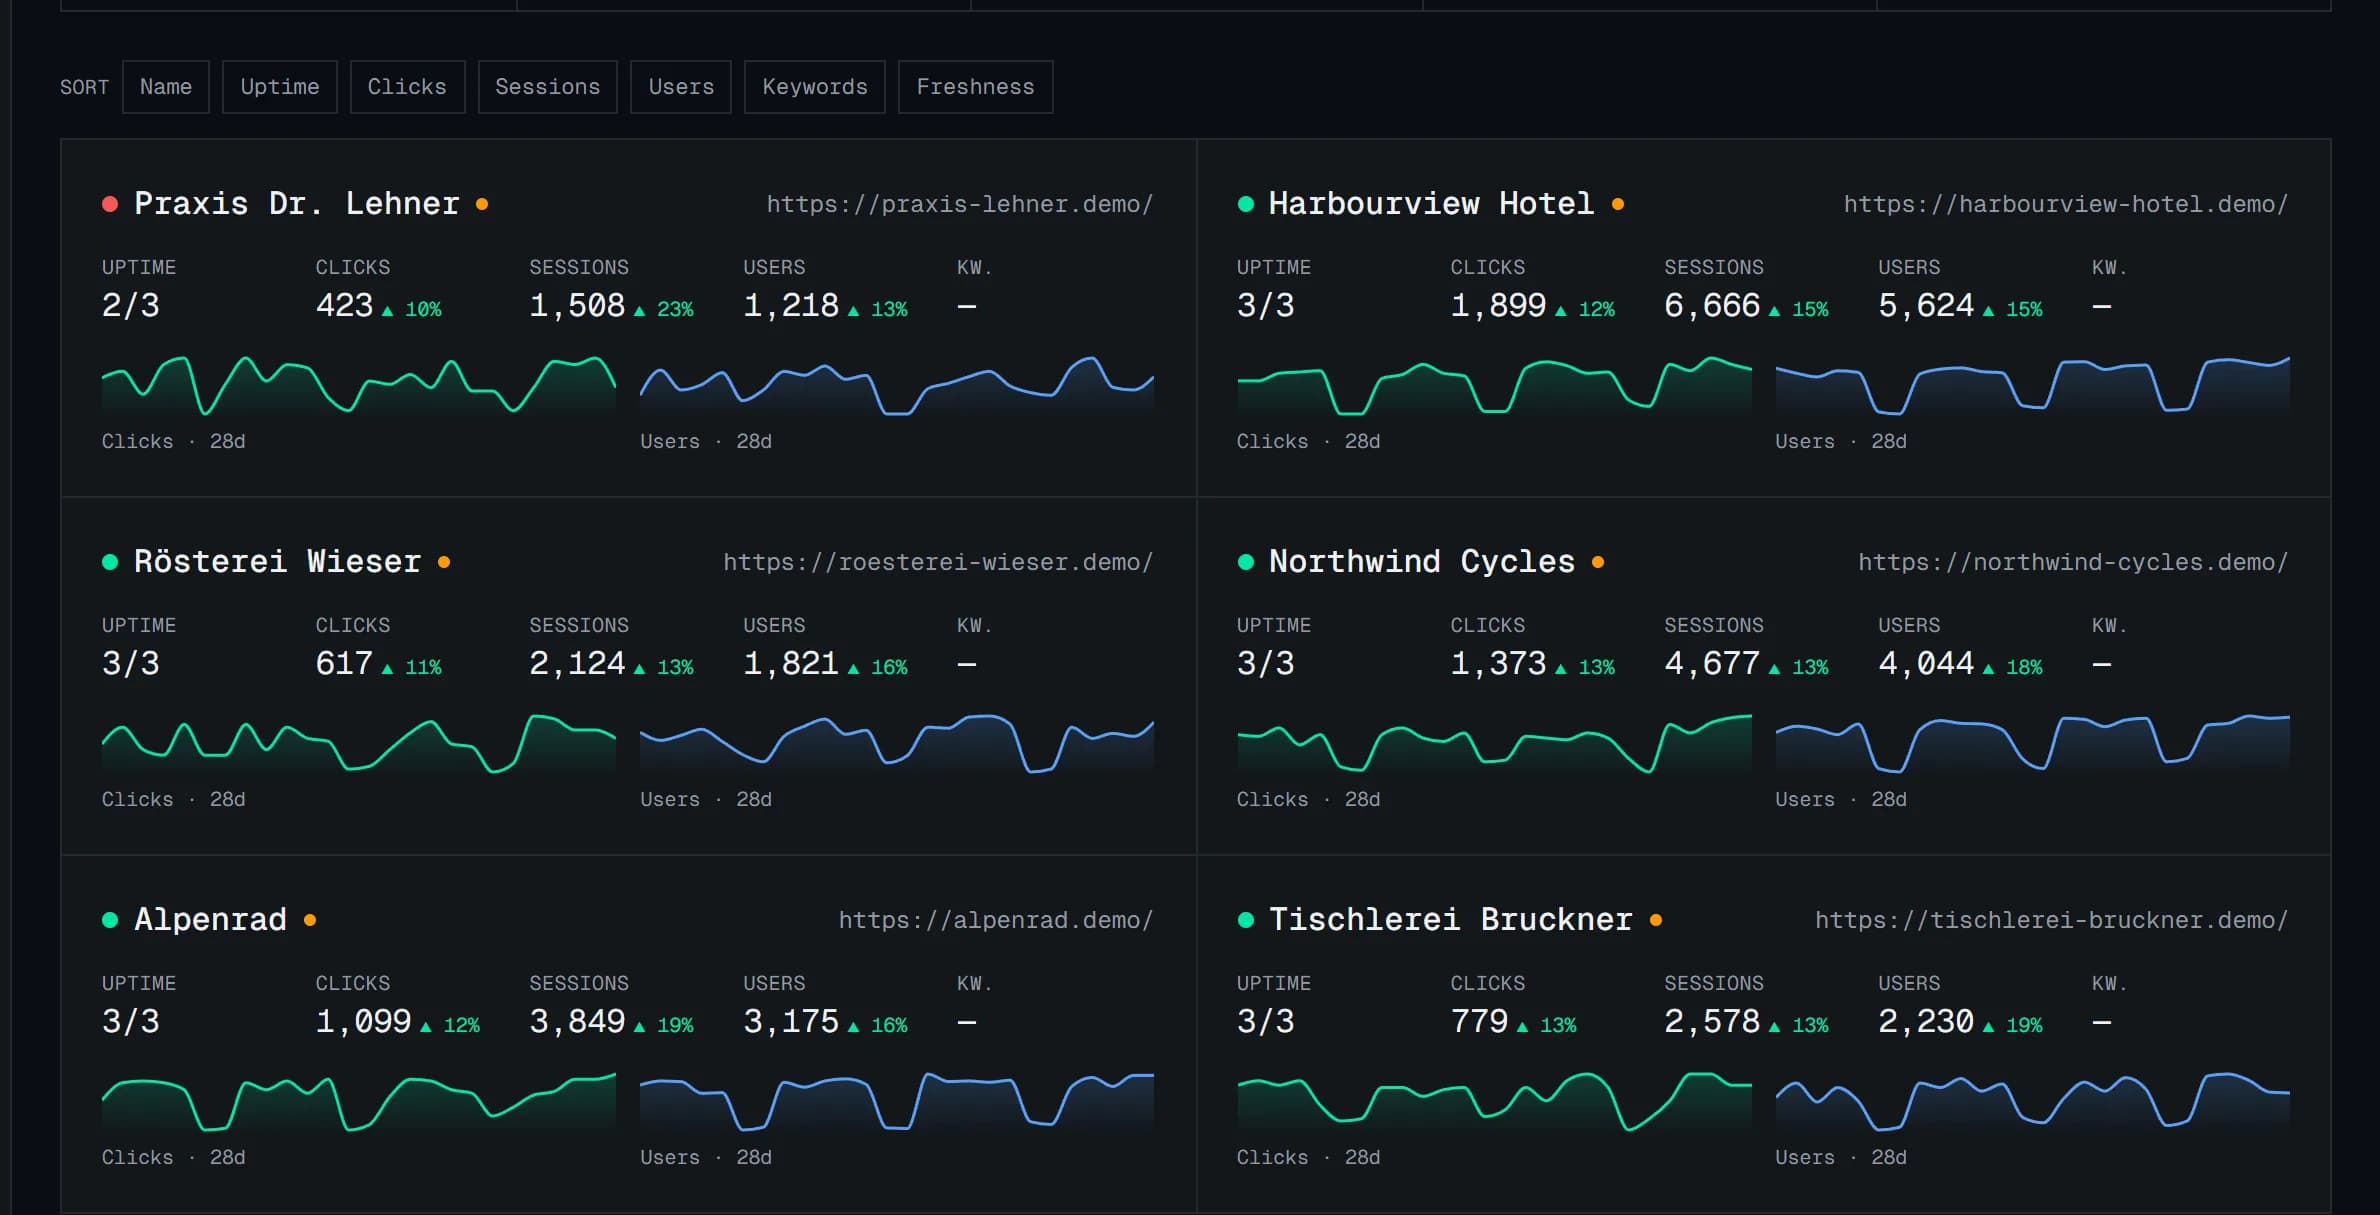Open Tischlerei Bruckner site card title
The width and height of the screenshot is (2380, 1215).
click(1451, 920)
